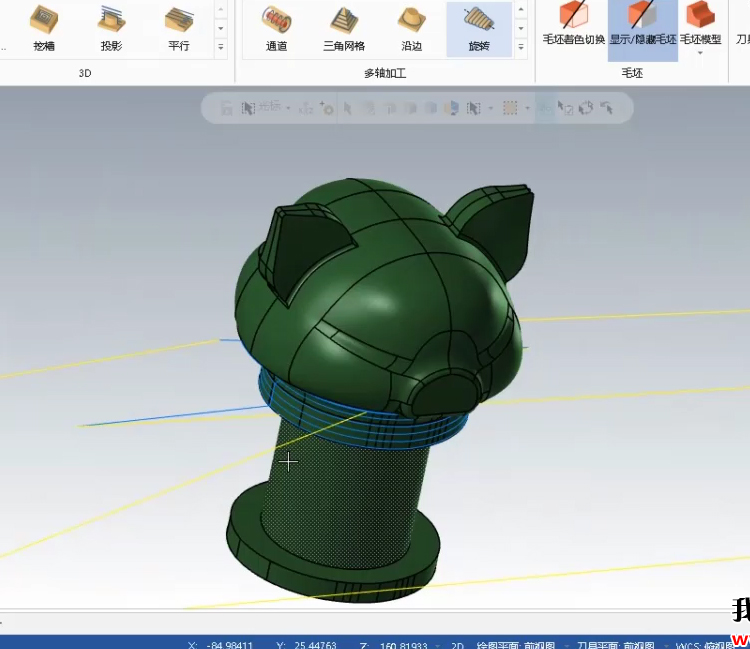Open the 毛坯模型 stock model tool
This screenshot has height=649, width=750.
point(700,23)
